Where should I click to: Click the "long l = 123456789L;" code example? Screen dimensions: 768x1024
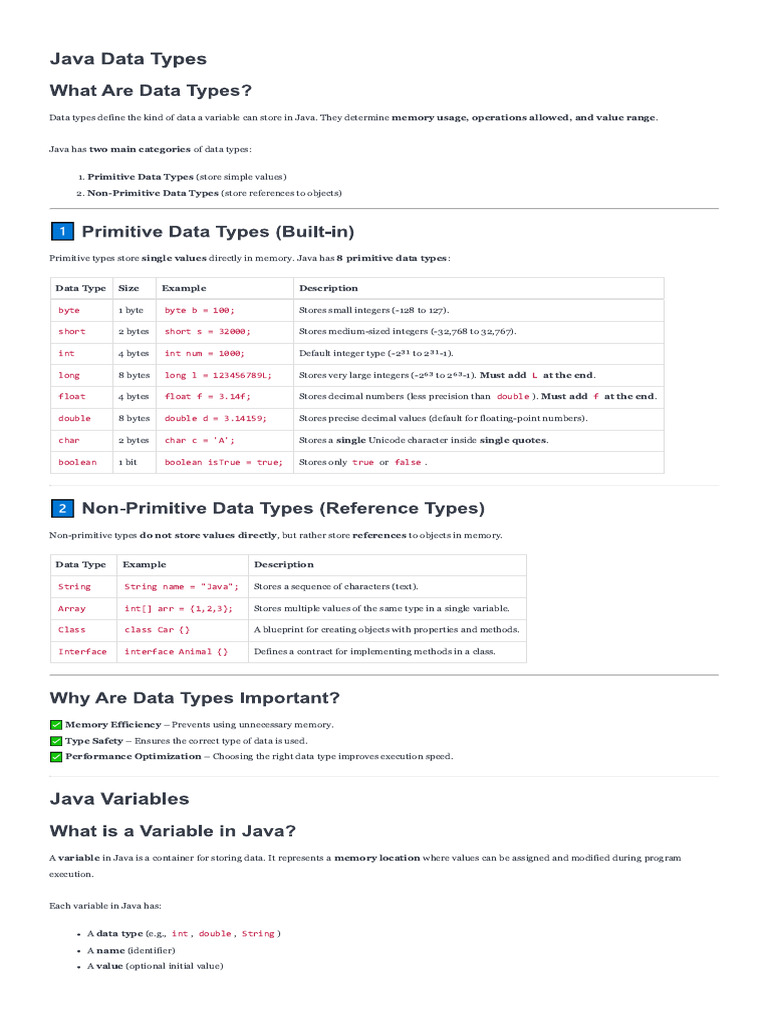click(218, 375)
